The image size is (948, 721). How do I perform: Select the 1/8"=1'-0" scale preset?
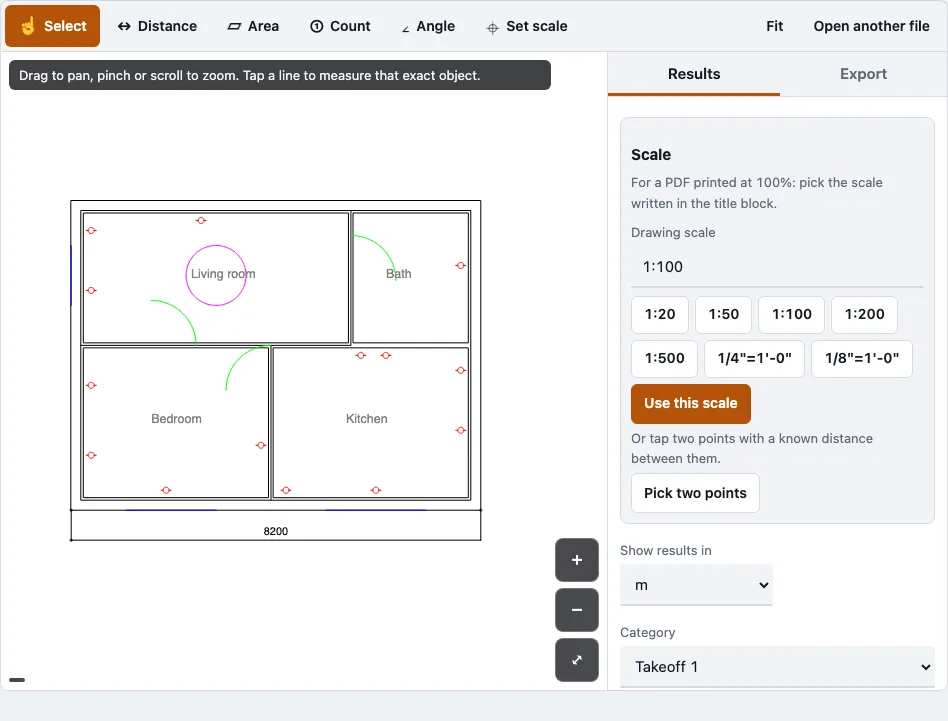click(862, 358)
